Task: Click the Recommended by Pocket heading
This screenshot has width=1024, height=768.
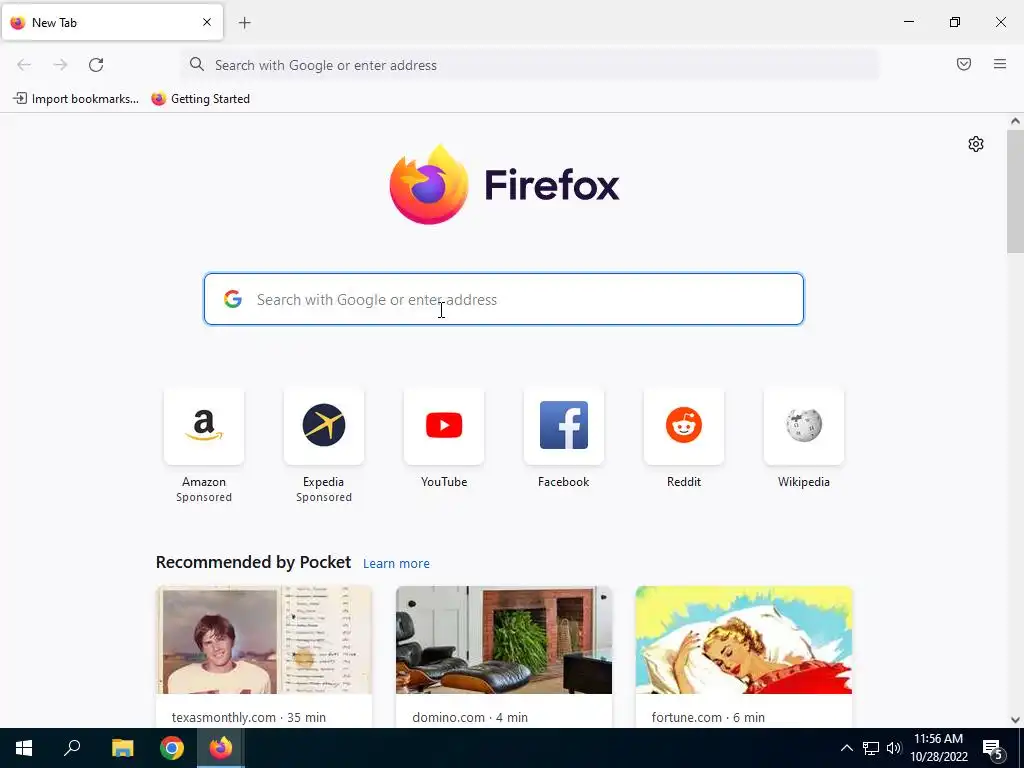Action: click(x=253, y=562)
